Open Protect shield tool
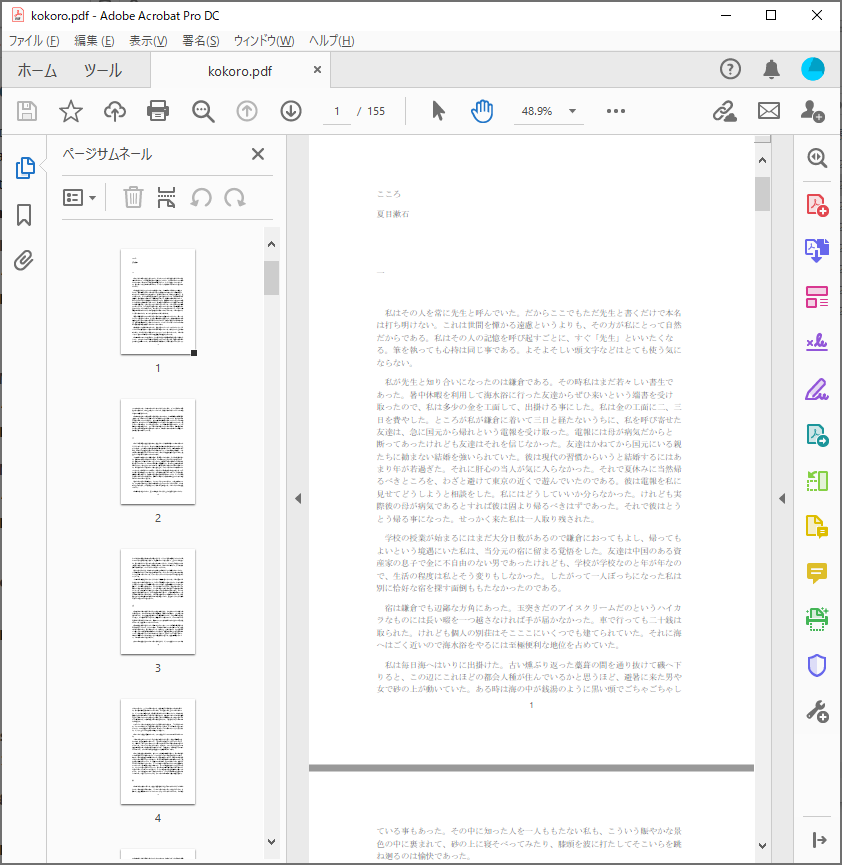The image size is (842, 865). click(x=817, y=665)
